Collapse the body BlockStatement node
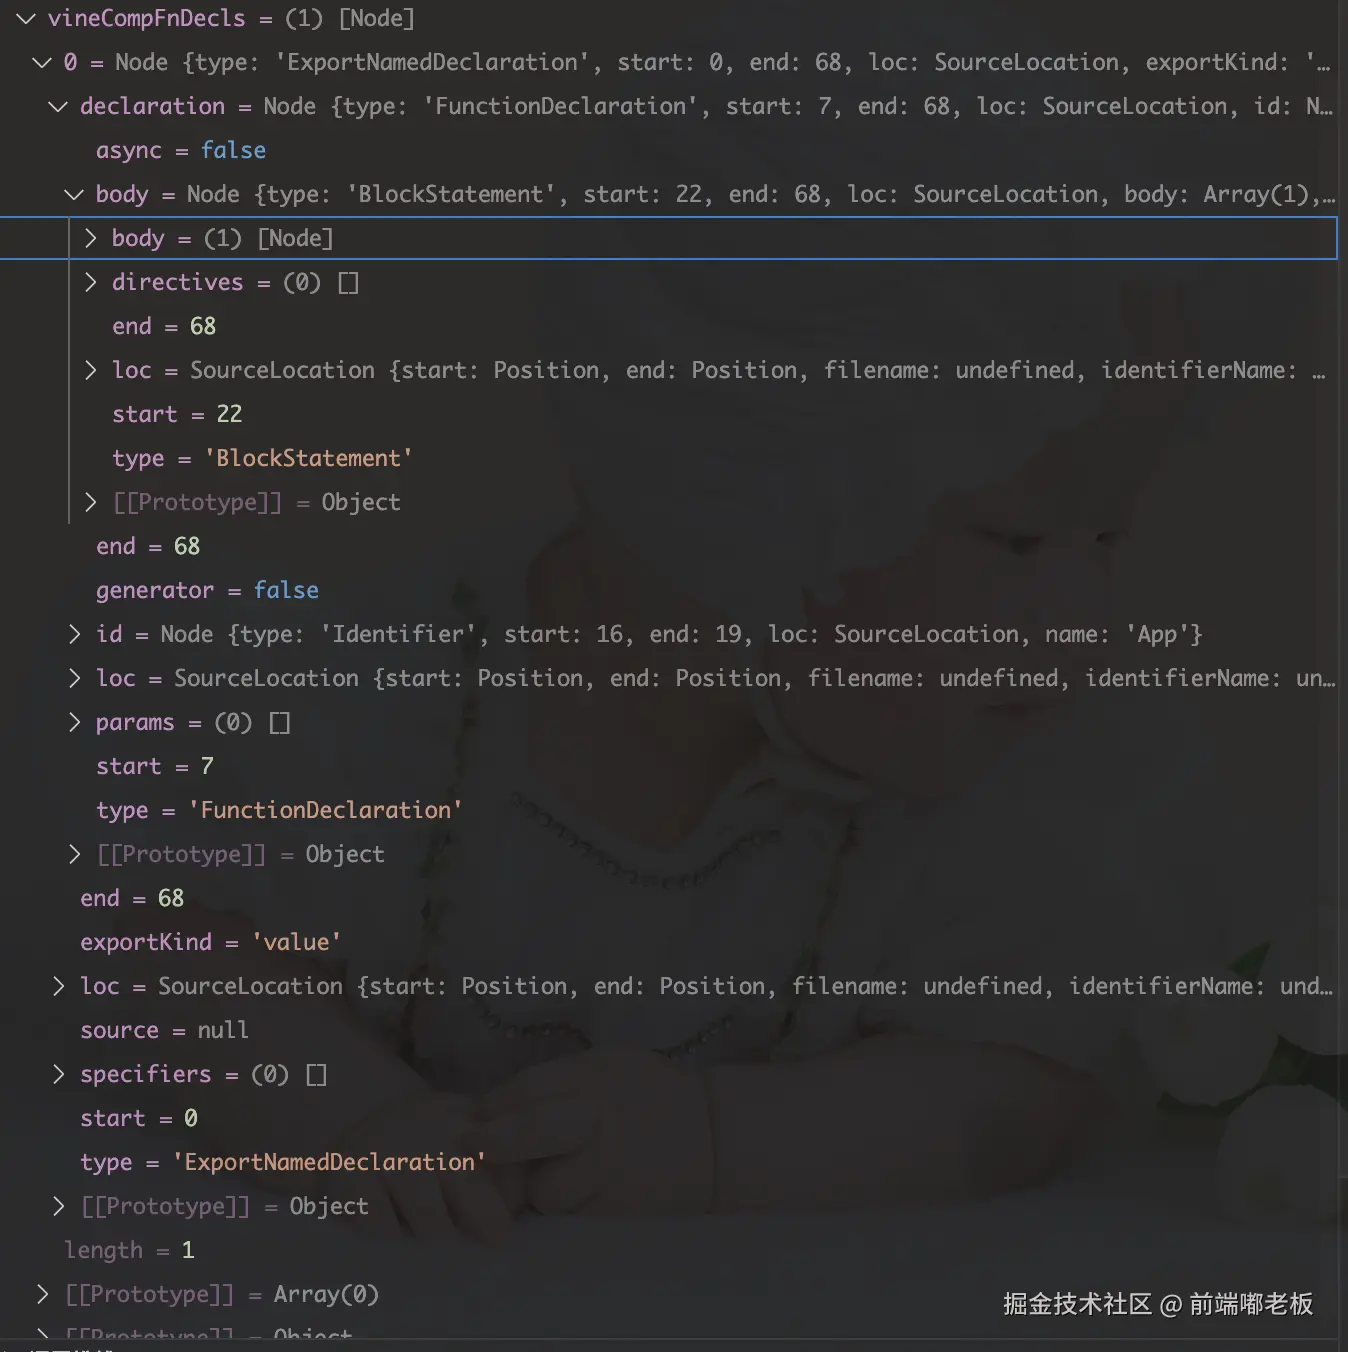The image size is (1348, 1352). (x=74, y=195)
